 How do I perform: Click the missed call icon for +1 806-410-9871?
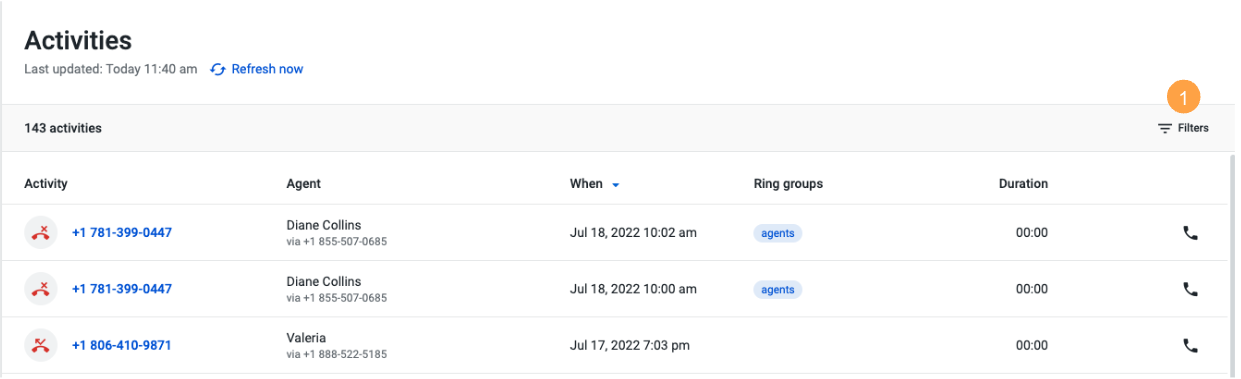(x=40, y=346)
